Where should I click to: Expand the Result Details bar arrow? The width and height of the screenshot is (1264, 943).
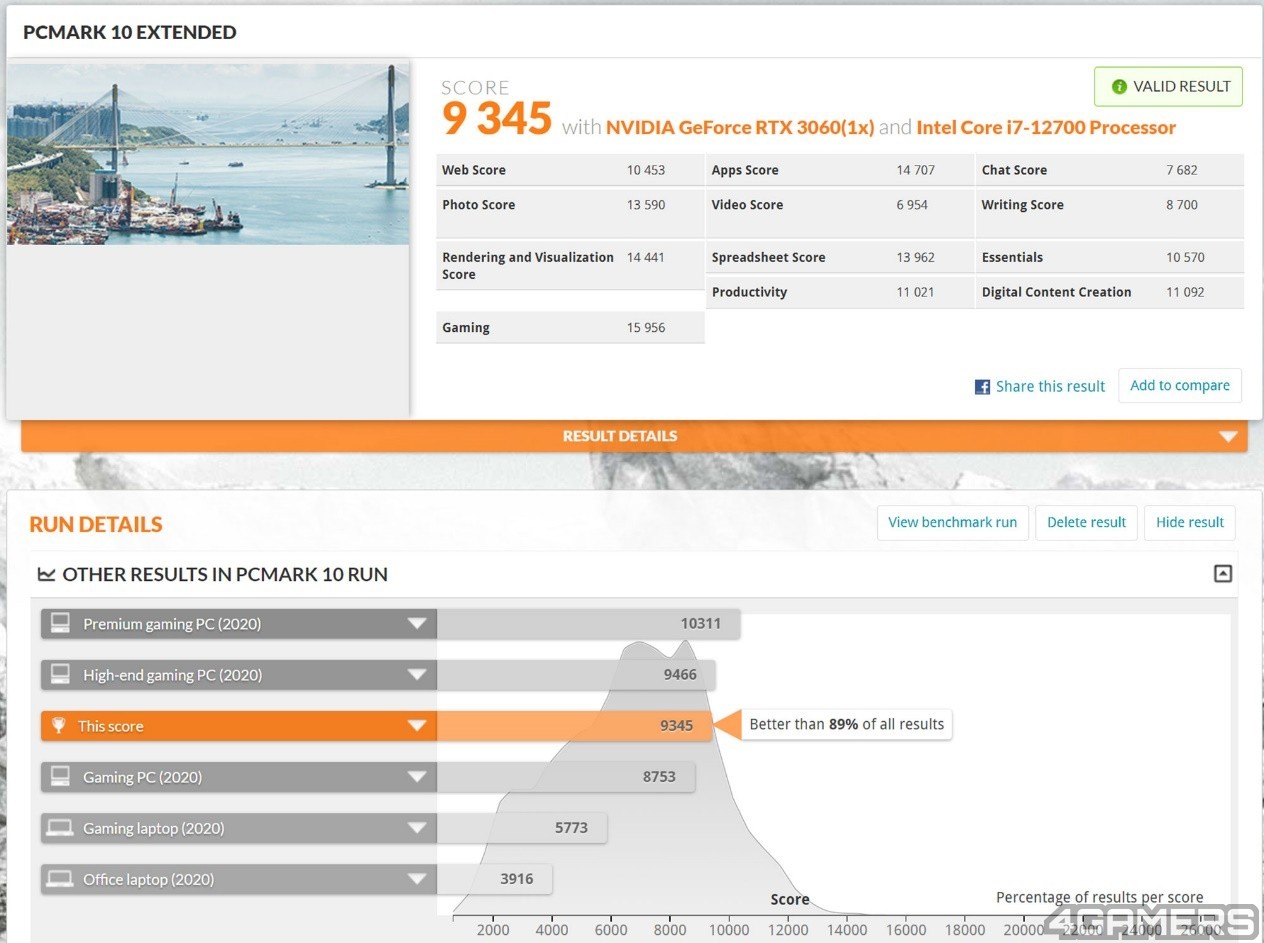click(x=1228, y=437)
